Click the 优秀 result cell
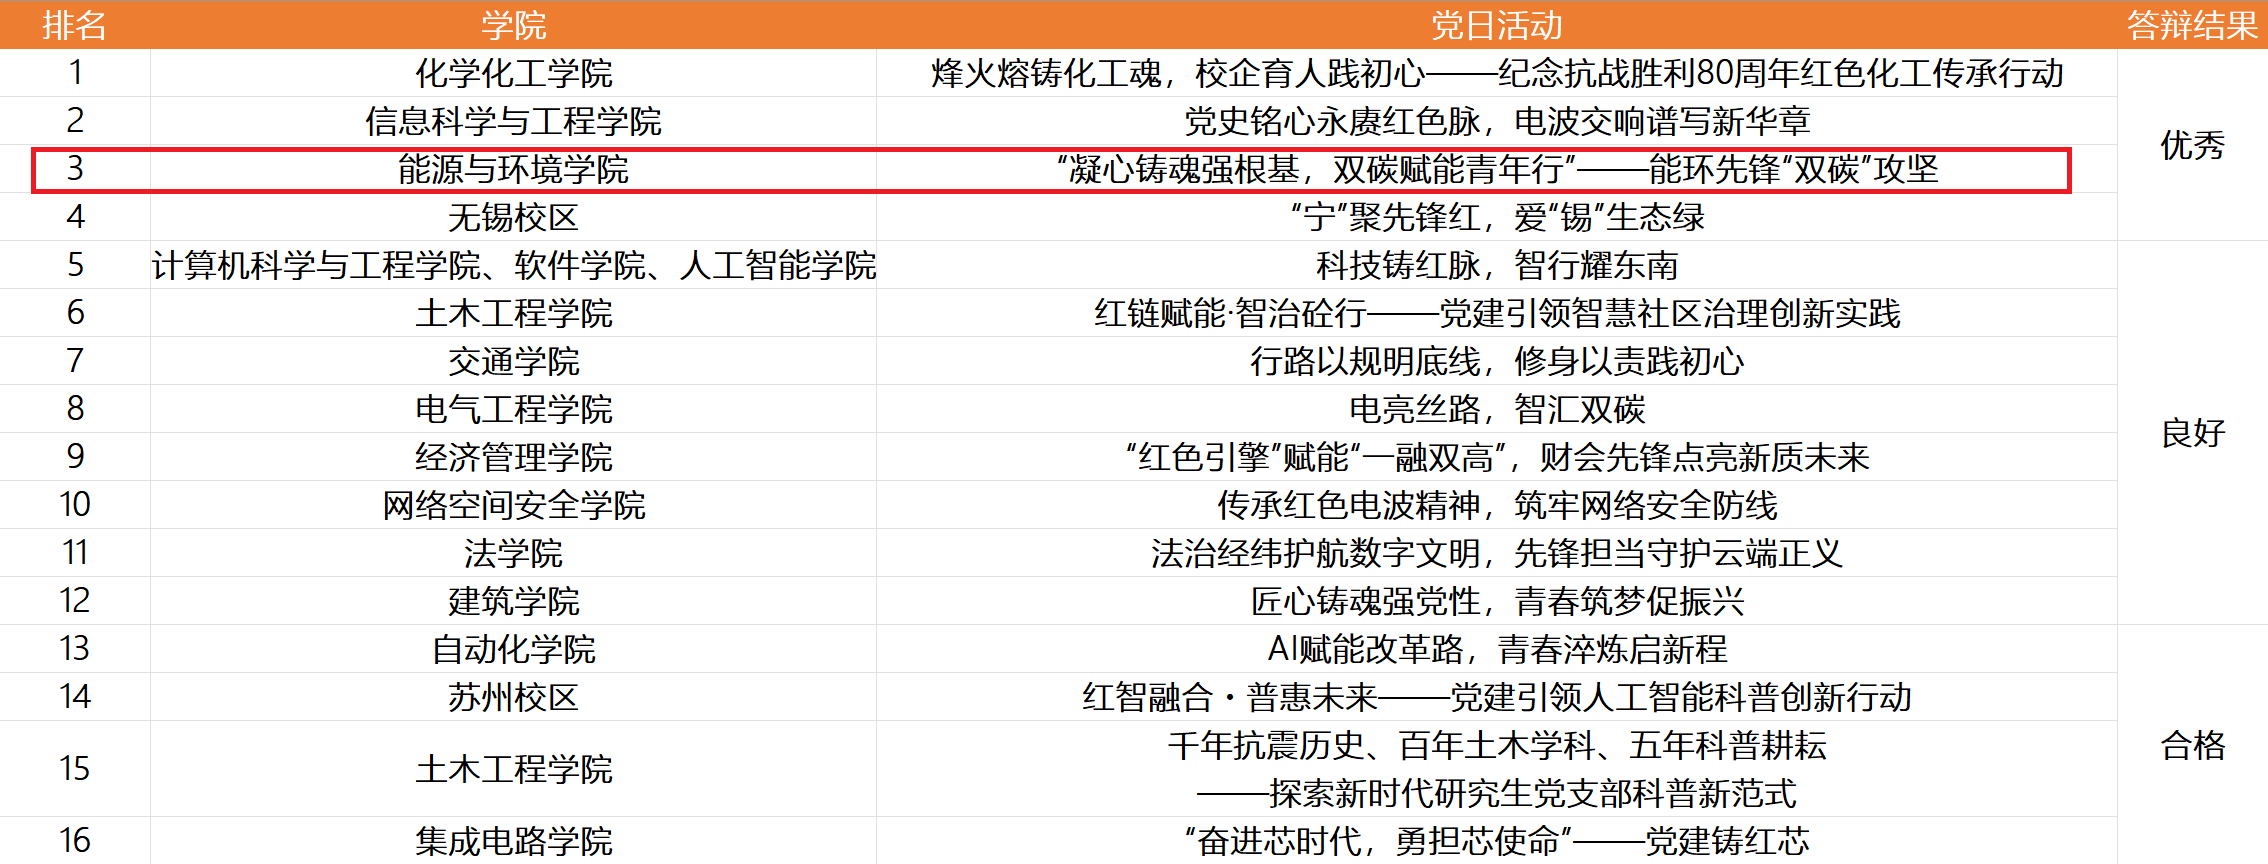Image resolution: width=2268 pixels, height=864 pixels. click(2192, 145)
